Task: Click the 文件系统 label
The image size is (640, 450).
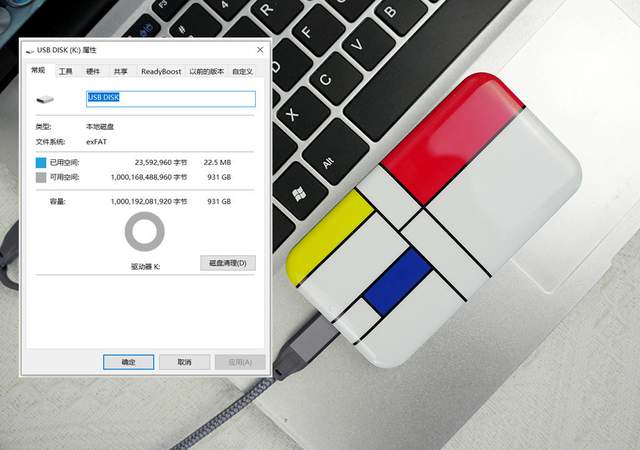Action: (50, 142)
